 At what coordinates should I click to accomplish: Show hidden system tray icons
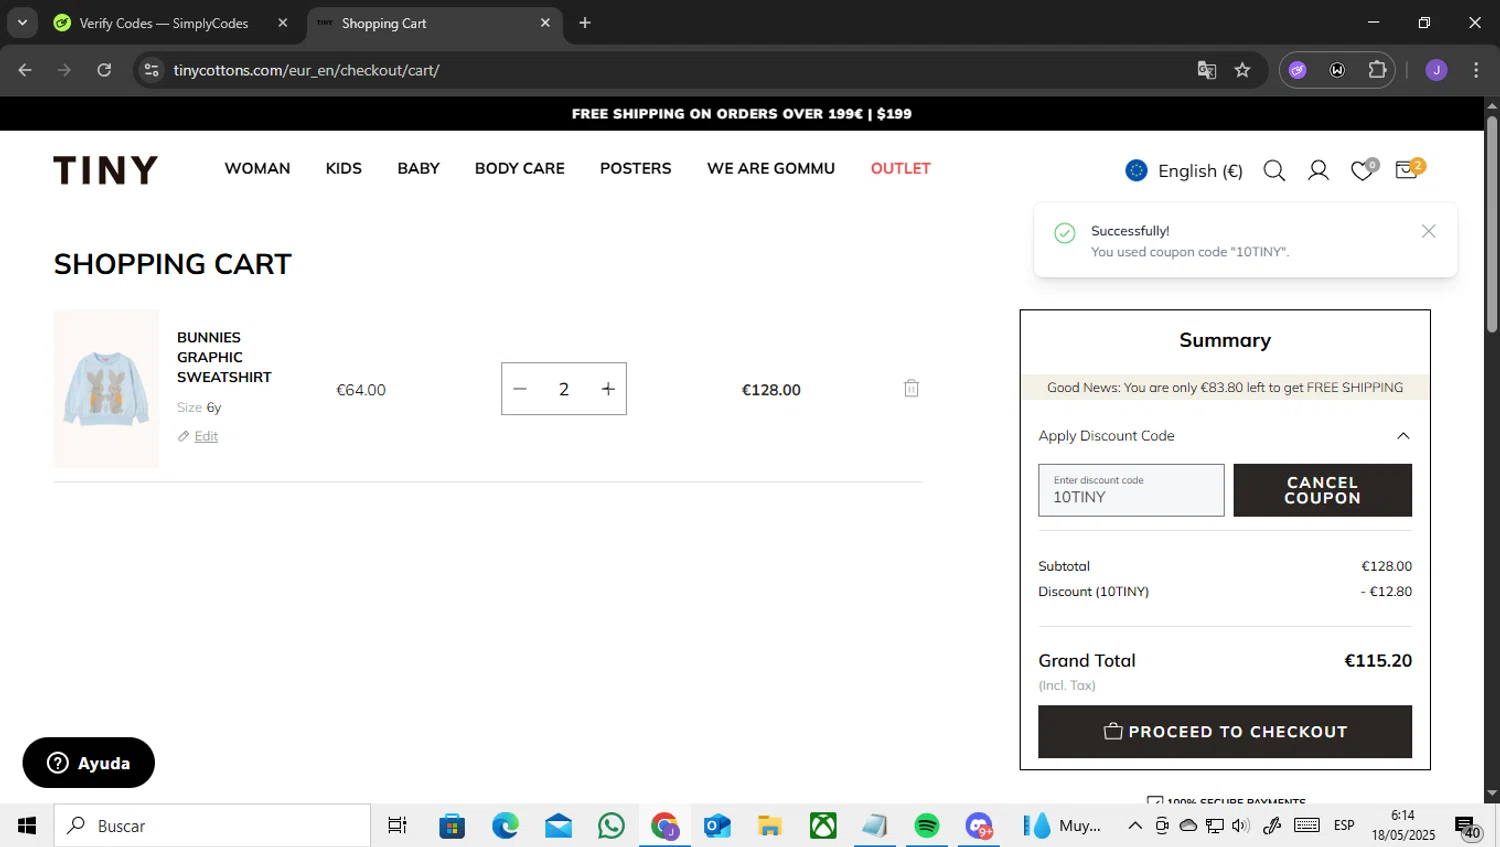pos(1134,826)
